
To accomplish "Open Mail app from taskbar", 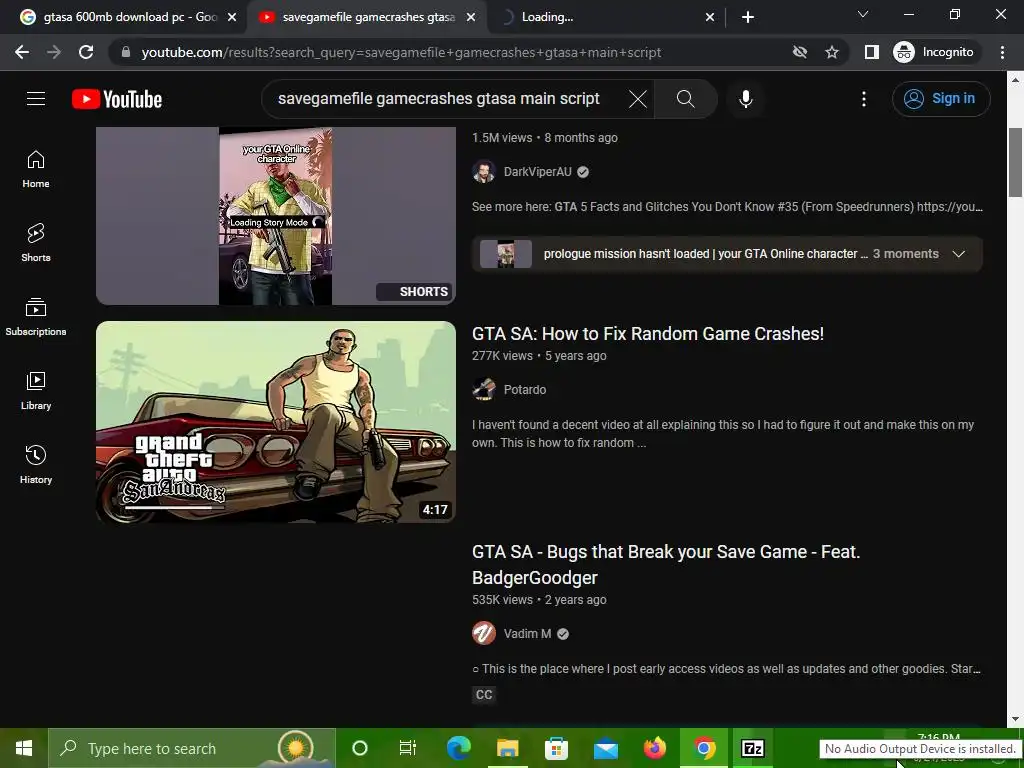I will coord(605,748).
